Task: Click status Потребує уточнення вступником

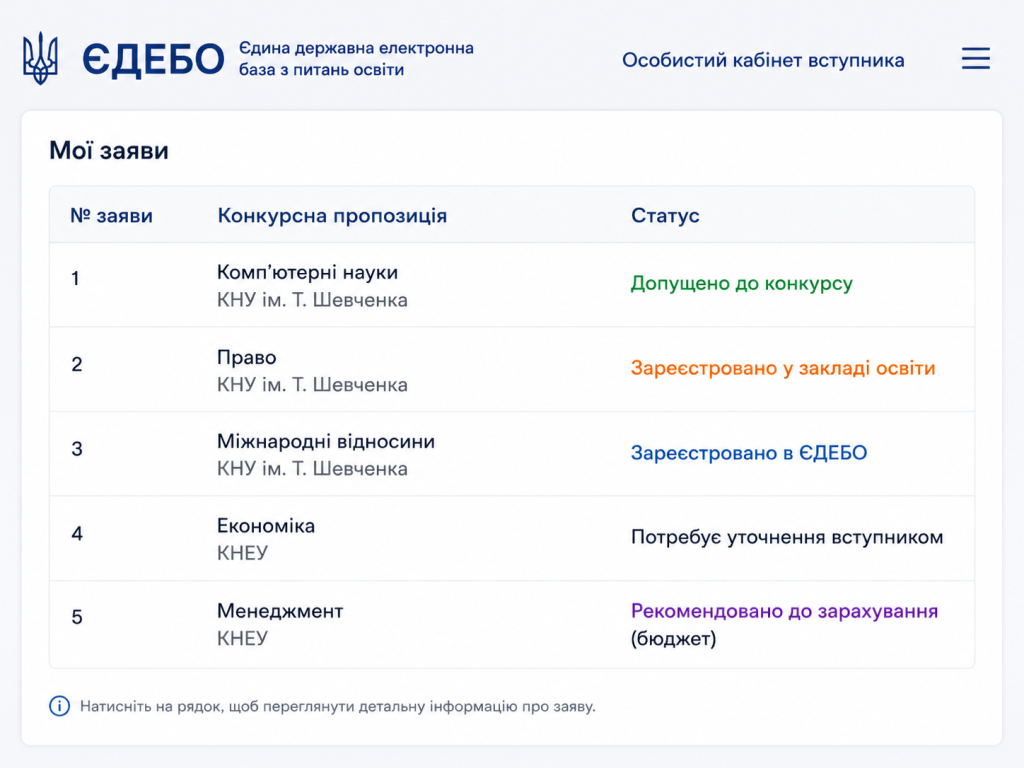Action: 787,537
